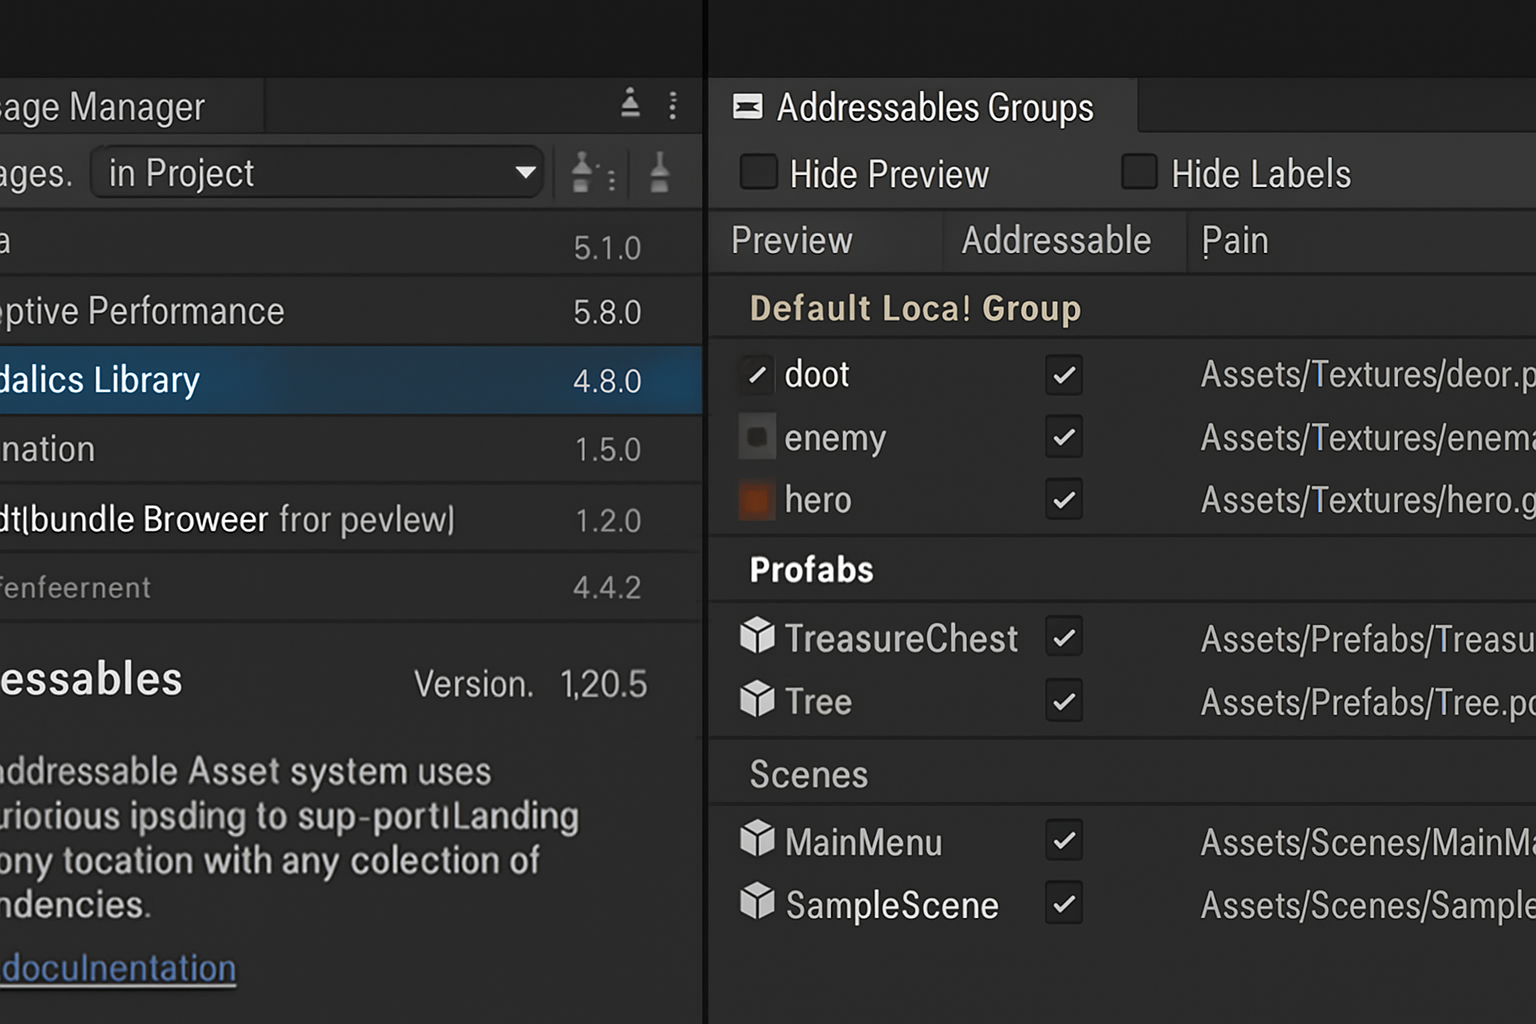Image resolution: width=1536 pixels, height=1024 pixels.
Task: Toggle the Addressable checkbox for MainMenu
Action: pos(1064,840)
